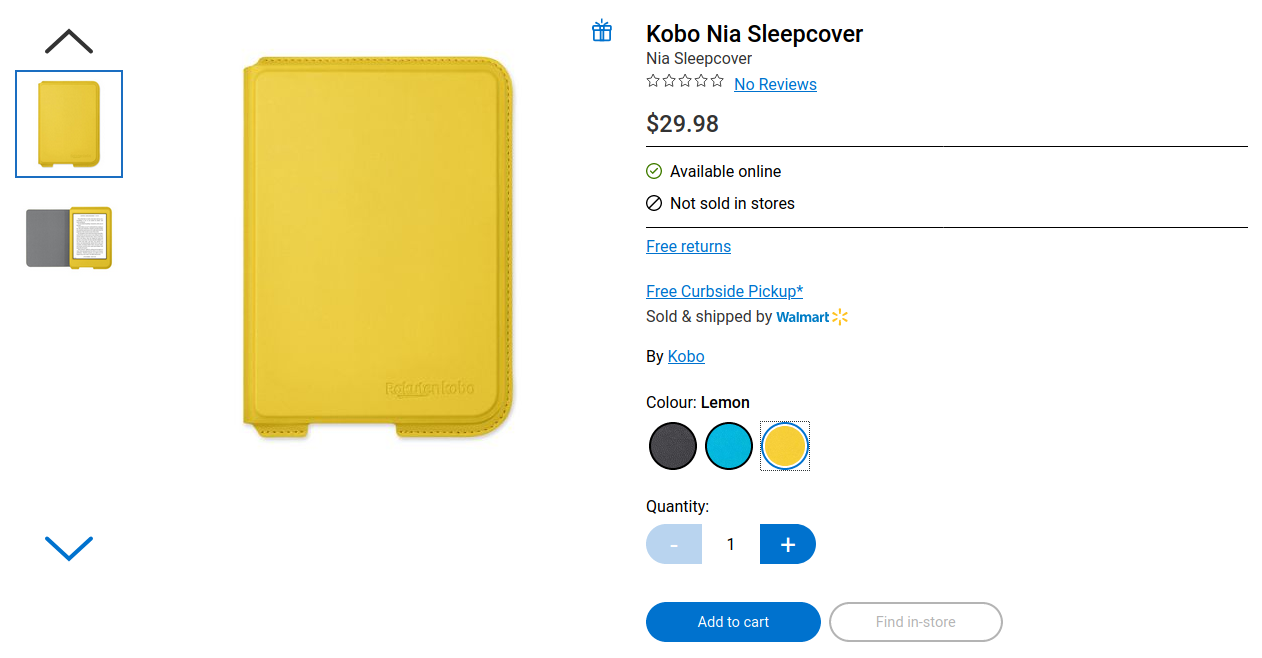
Task: Select the open cover with e-reader thumbnail
Action: tap(69, 238)
